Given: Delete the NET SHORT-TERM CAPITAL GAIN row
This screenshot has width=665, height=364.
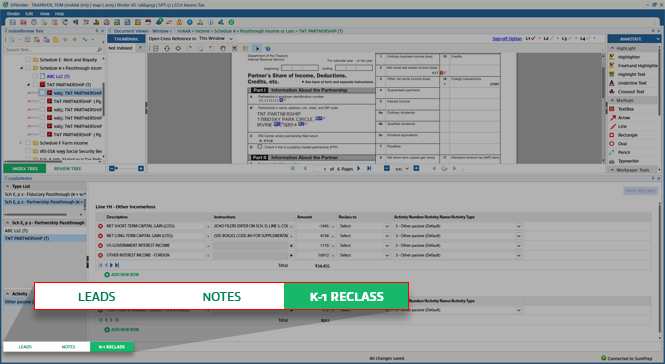Looking at the screenshot, I should pyautogui.click(x=101, y=226).
